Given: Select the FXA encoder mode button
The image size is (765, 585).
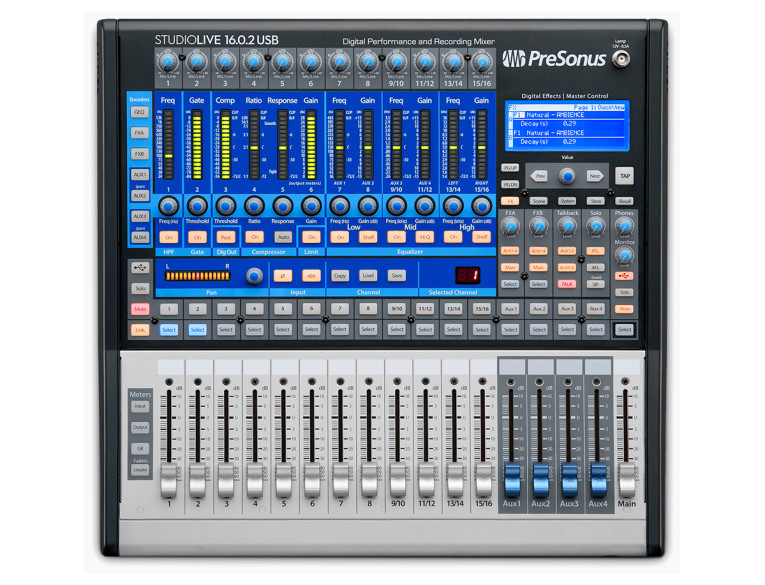Looking at the screenshot, I should pyautogui.click(x=140, y=133).
